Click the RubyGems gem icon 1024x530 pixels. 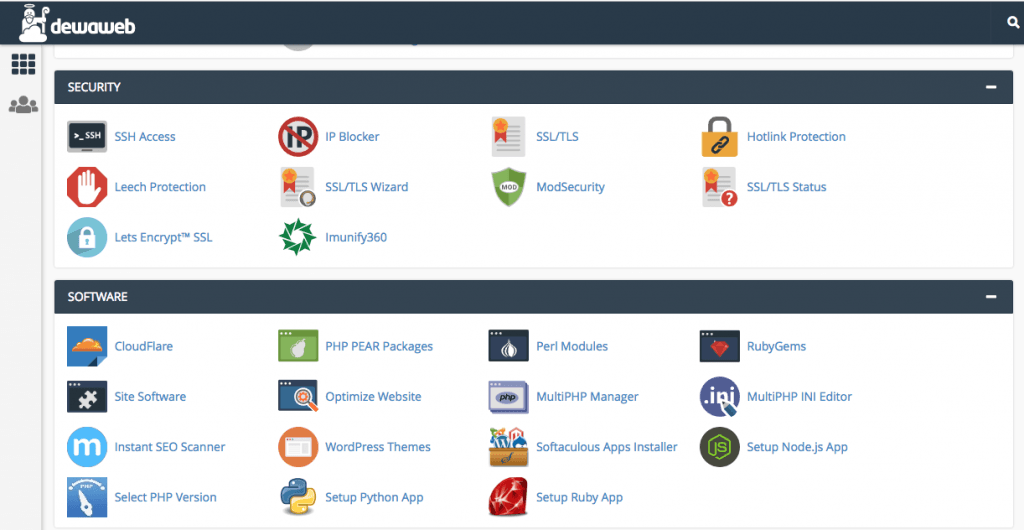[720, 346]
